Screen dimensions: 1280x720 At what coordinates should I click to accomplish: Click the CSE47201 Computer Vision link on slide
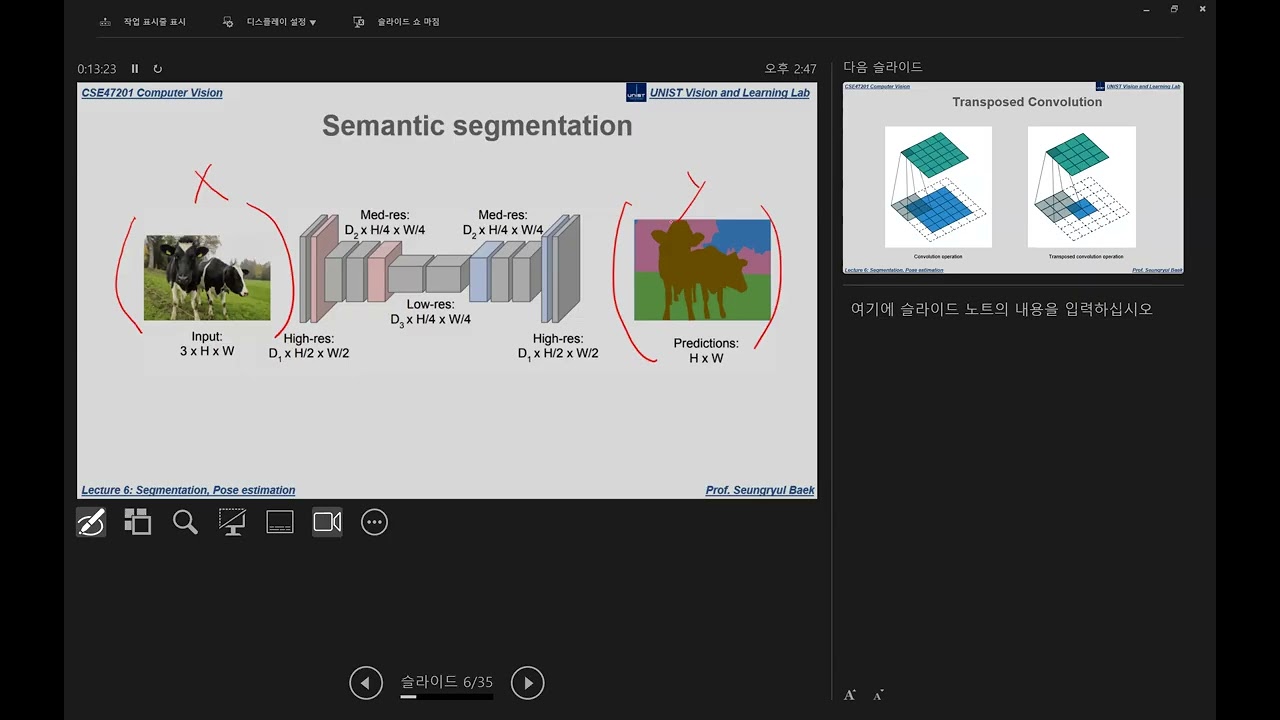tap(152, 93)
